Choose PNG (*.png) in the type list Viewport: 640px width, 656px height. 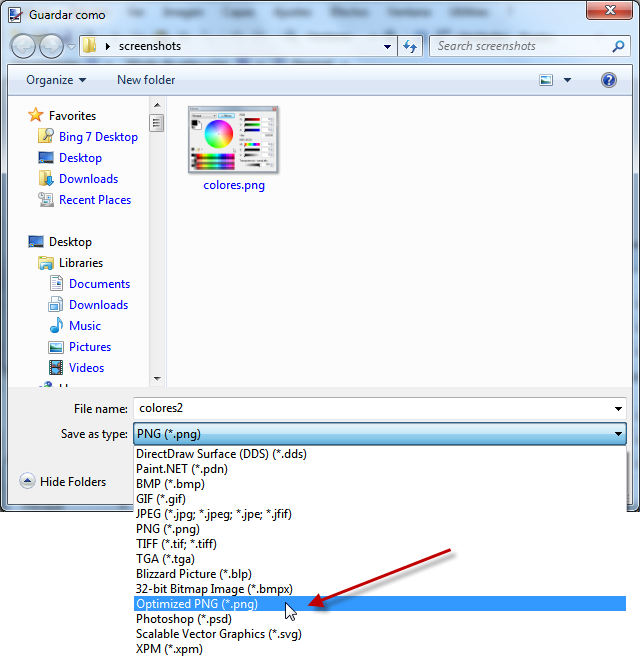click(x=380, y=529)
